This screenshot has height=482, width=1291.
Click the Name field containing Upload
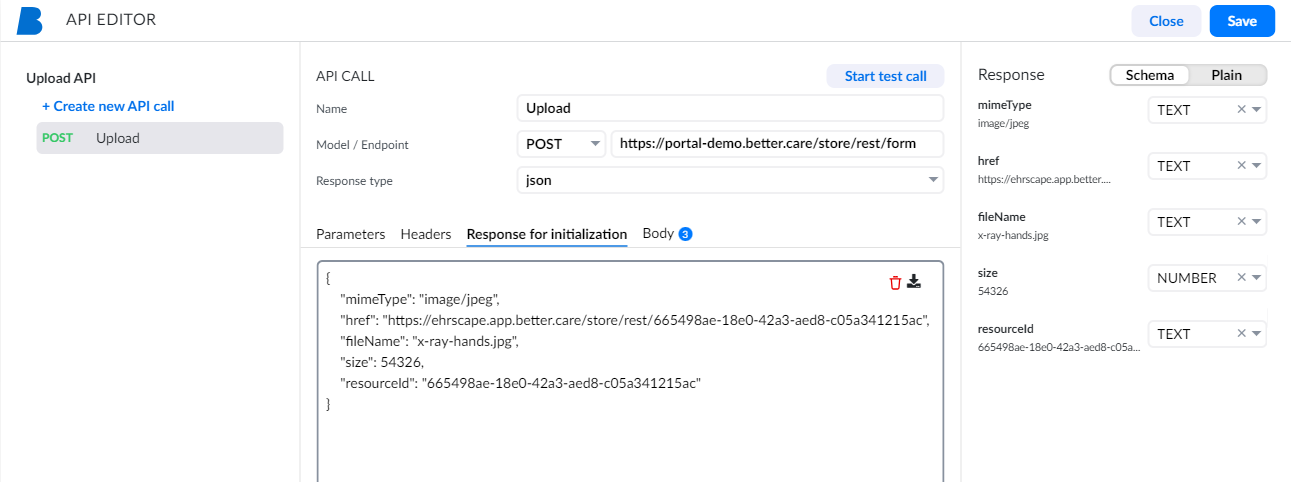pyautogui.click(x=730, y=108)
